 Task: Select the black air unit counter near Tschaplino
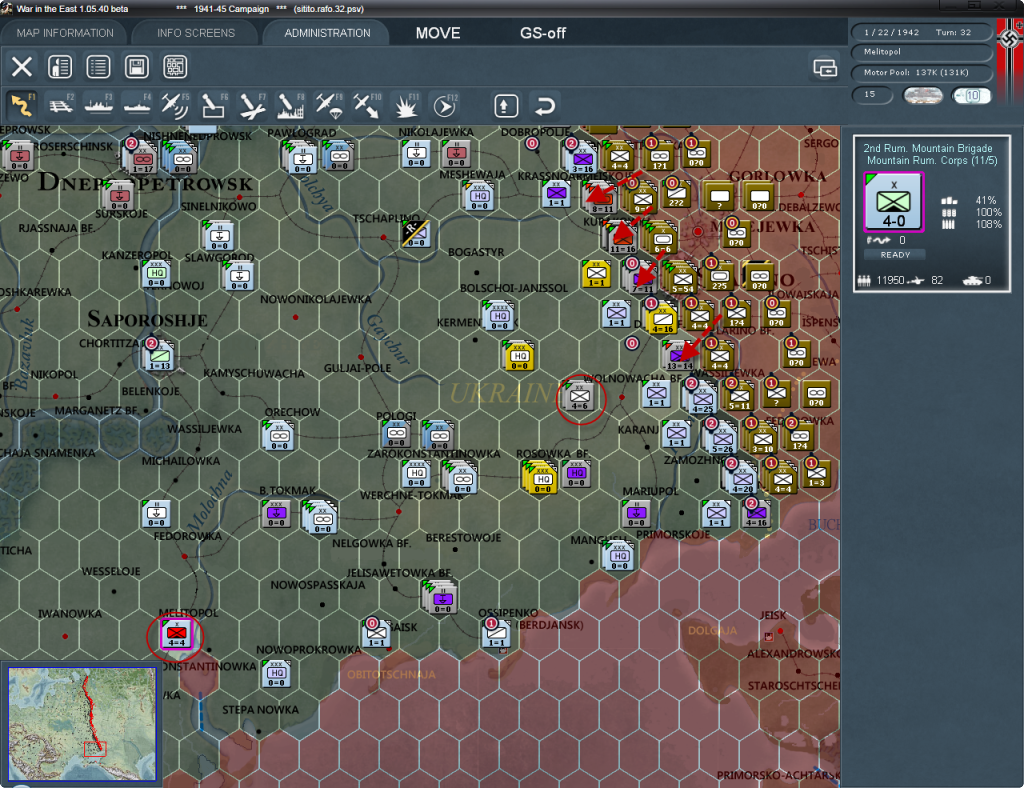tap(415, 234)
